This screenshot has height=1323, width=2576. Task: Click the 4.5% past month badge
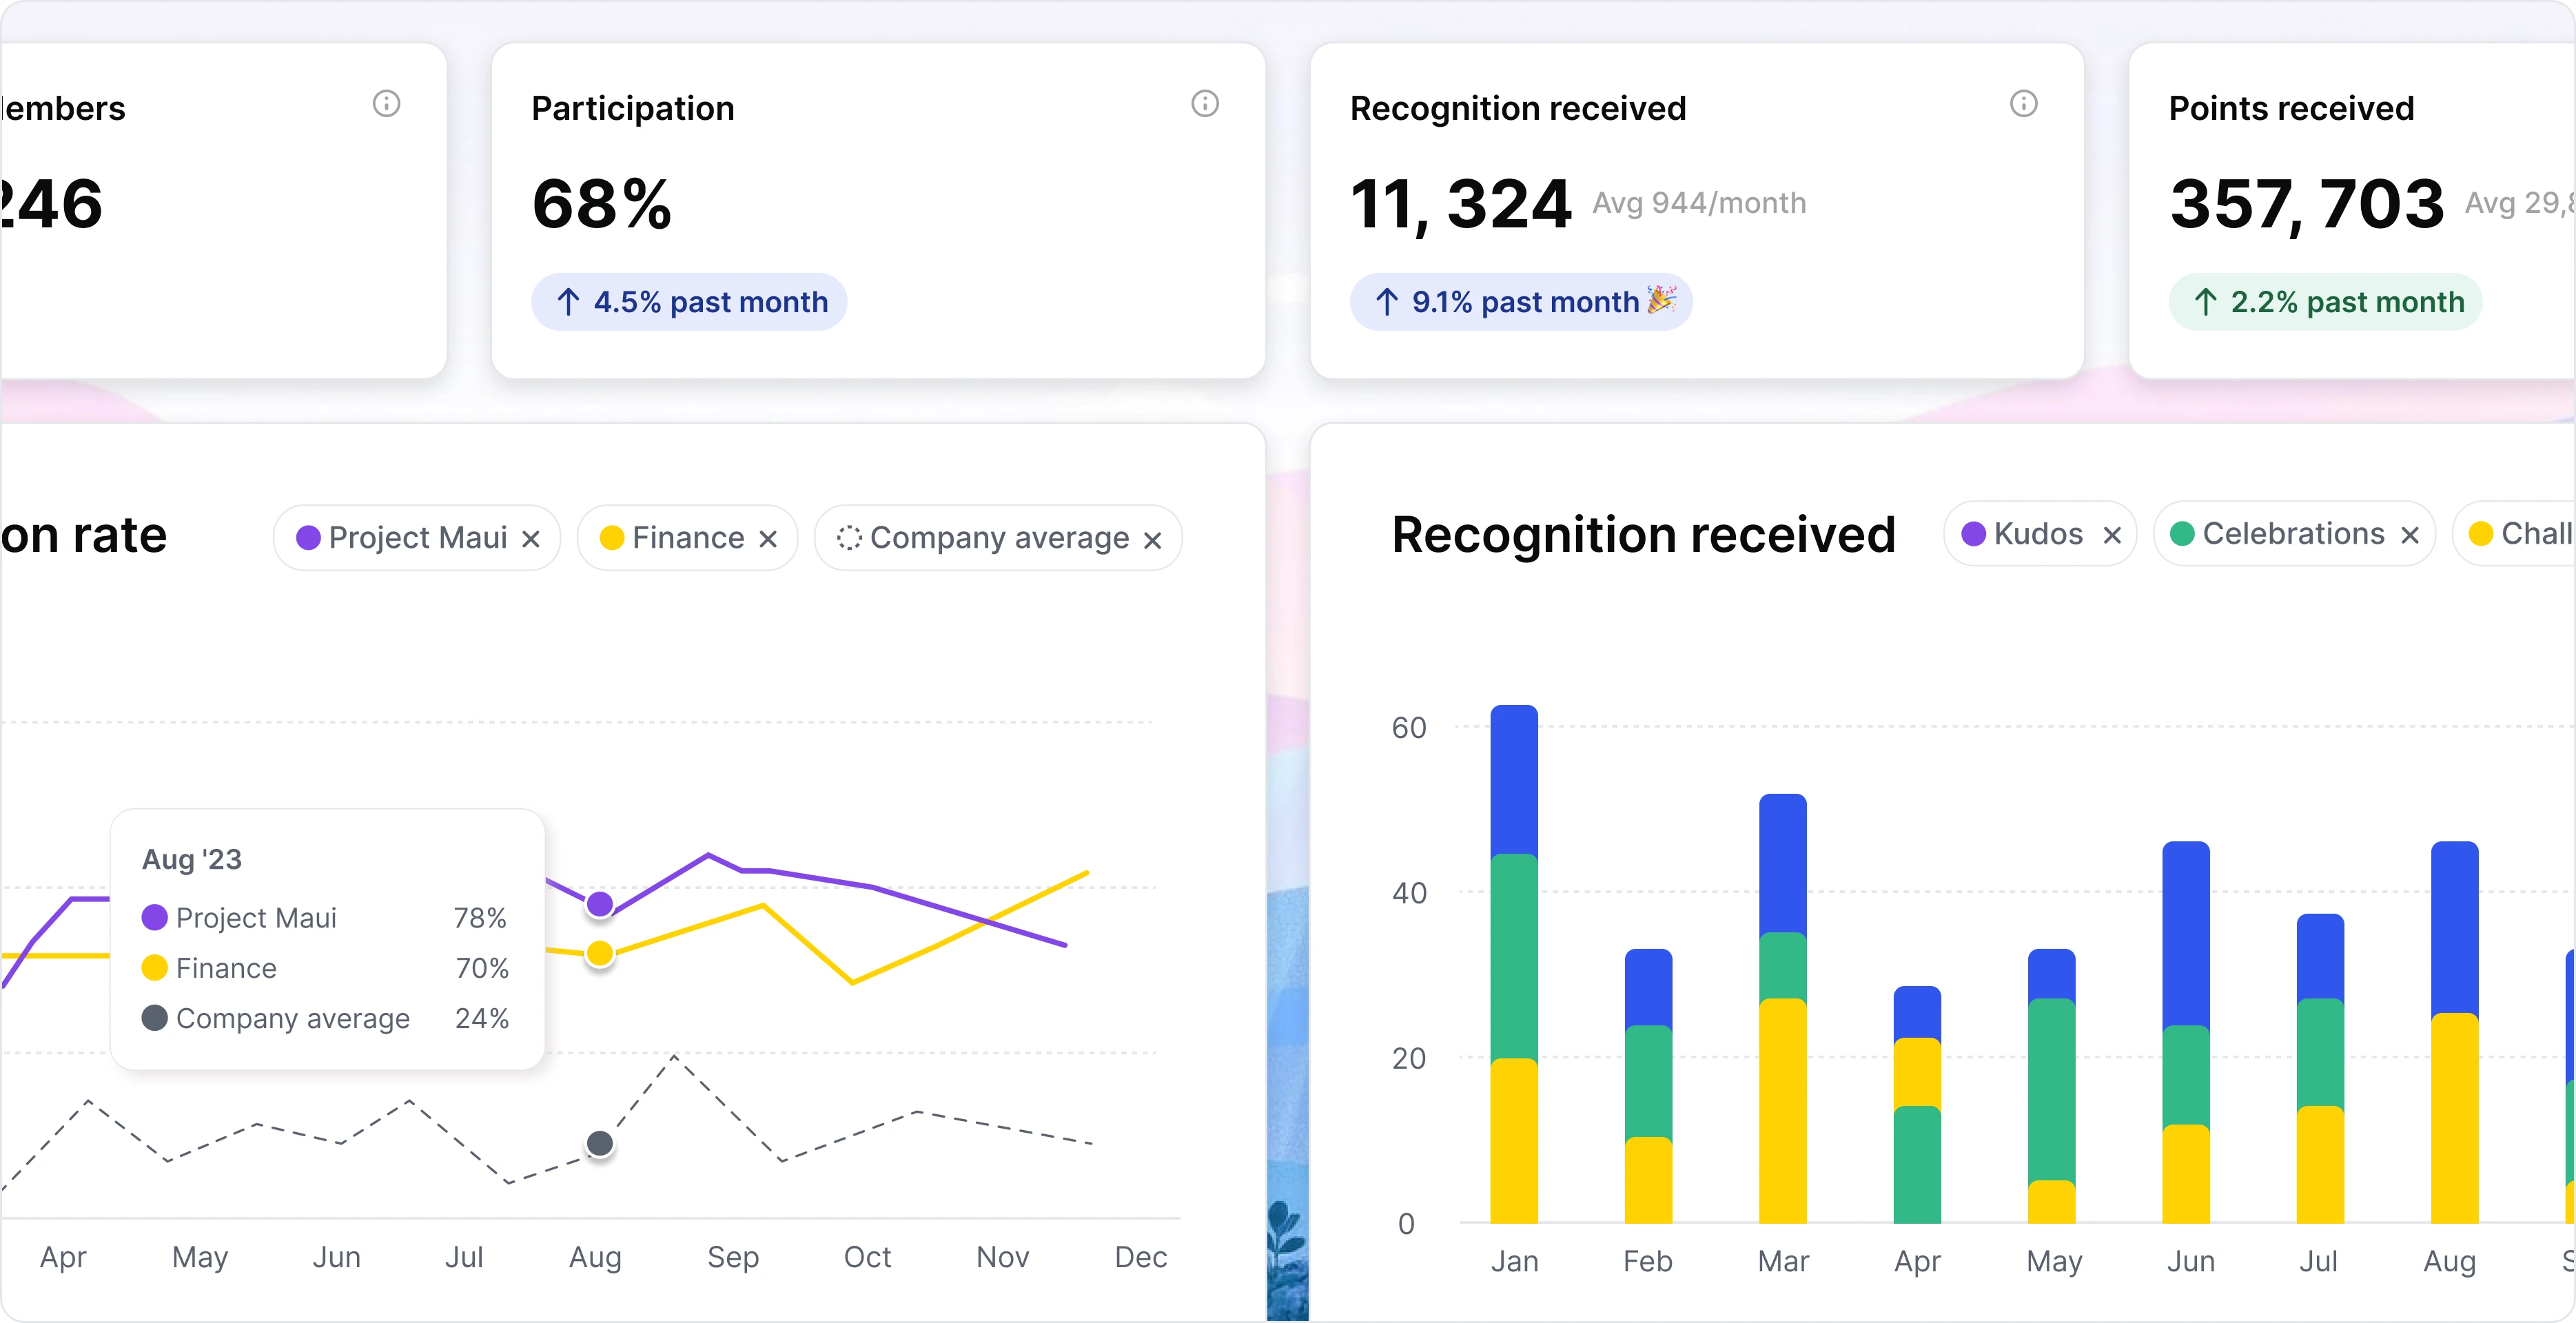click(x=689, y=302)
